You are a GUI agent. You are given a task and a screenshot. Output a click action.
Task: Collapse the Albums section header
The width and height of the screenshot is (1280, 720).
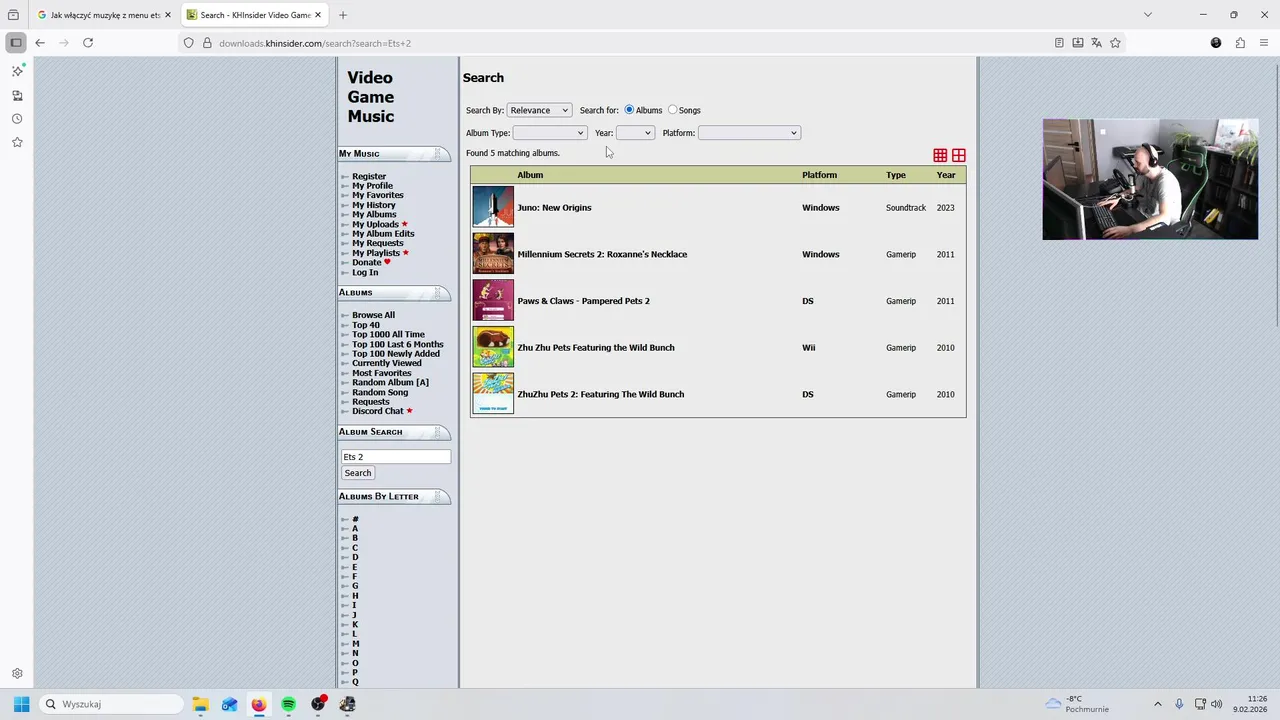394,293
